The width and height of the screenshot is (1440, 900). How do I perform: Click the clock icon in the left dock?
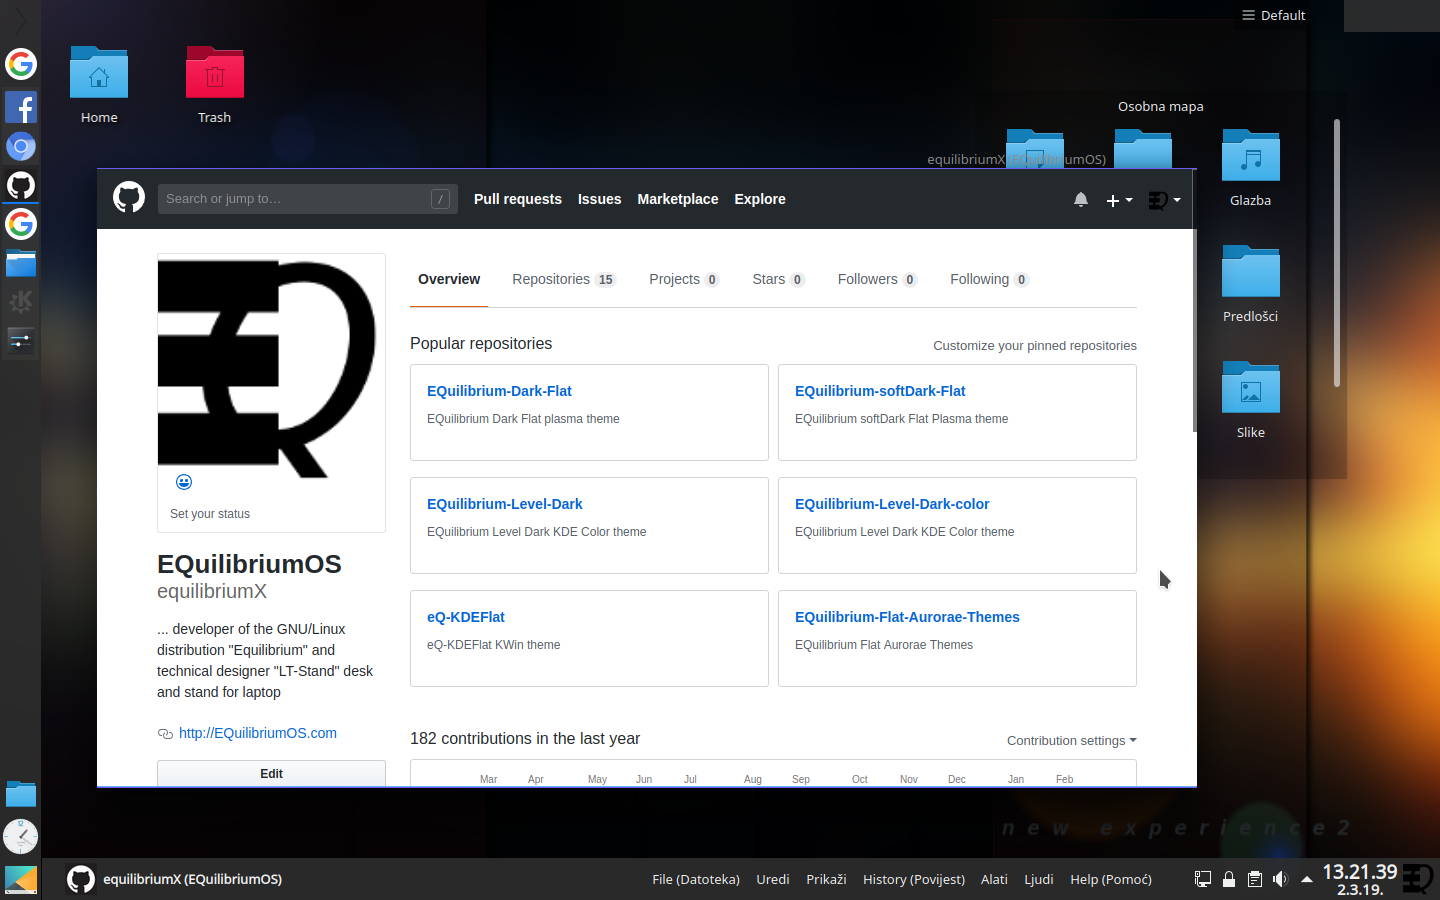click(x=21, y=836)
